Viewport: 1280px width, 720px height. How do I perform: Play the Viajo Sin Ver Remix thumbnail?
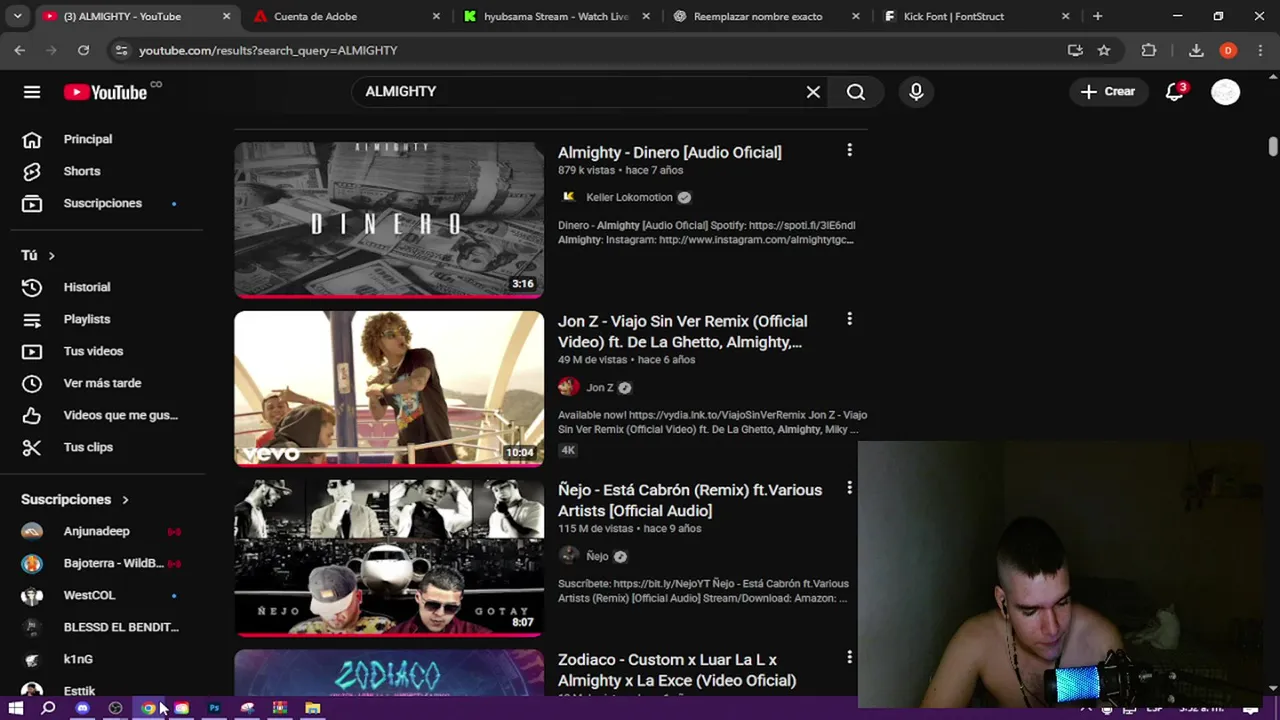[x=389, y=388]
